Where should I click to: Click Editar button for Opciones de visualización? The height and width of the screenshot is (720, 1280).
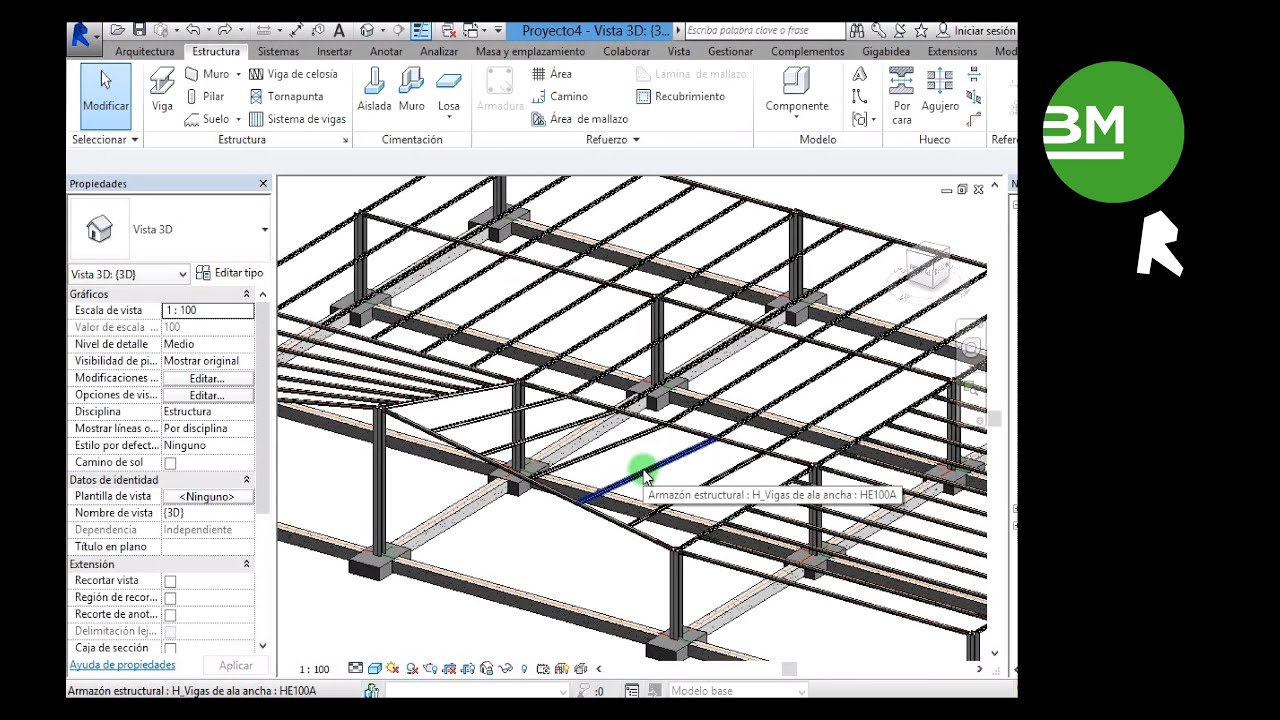(208, 395)
